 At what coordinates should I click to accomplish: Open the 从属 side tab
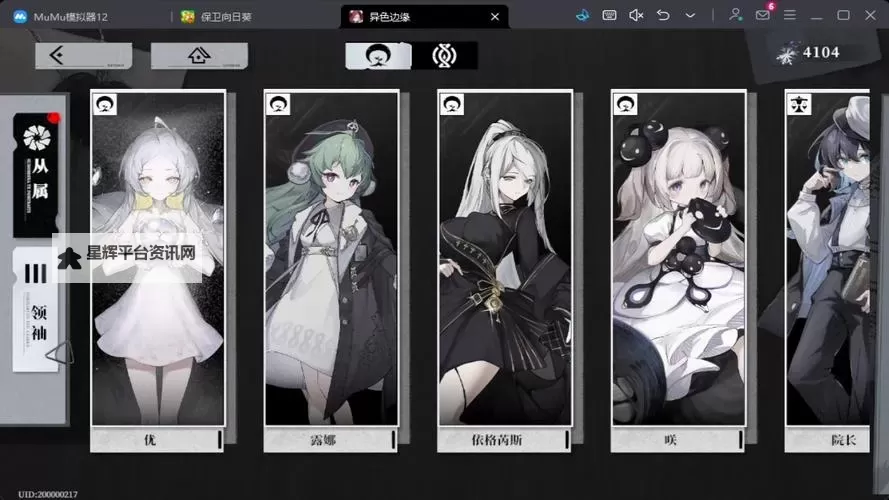tap(36, 175)
